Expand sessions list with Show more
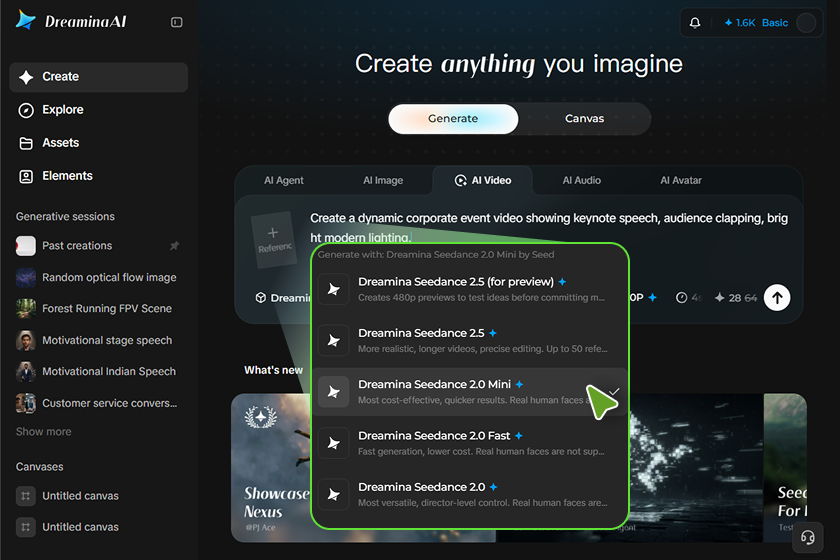This screenshot has height=560, width=840. coord(43,432)
